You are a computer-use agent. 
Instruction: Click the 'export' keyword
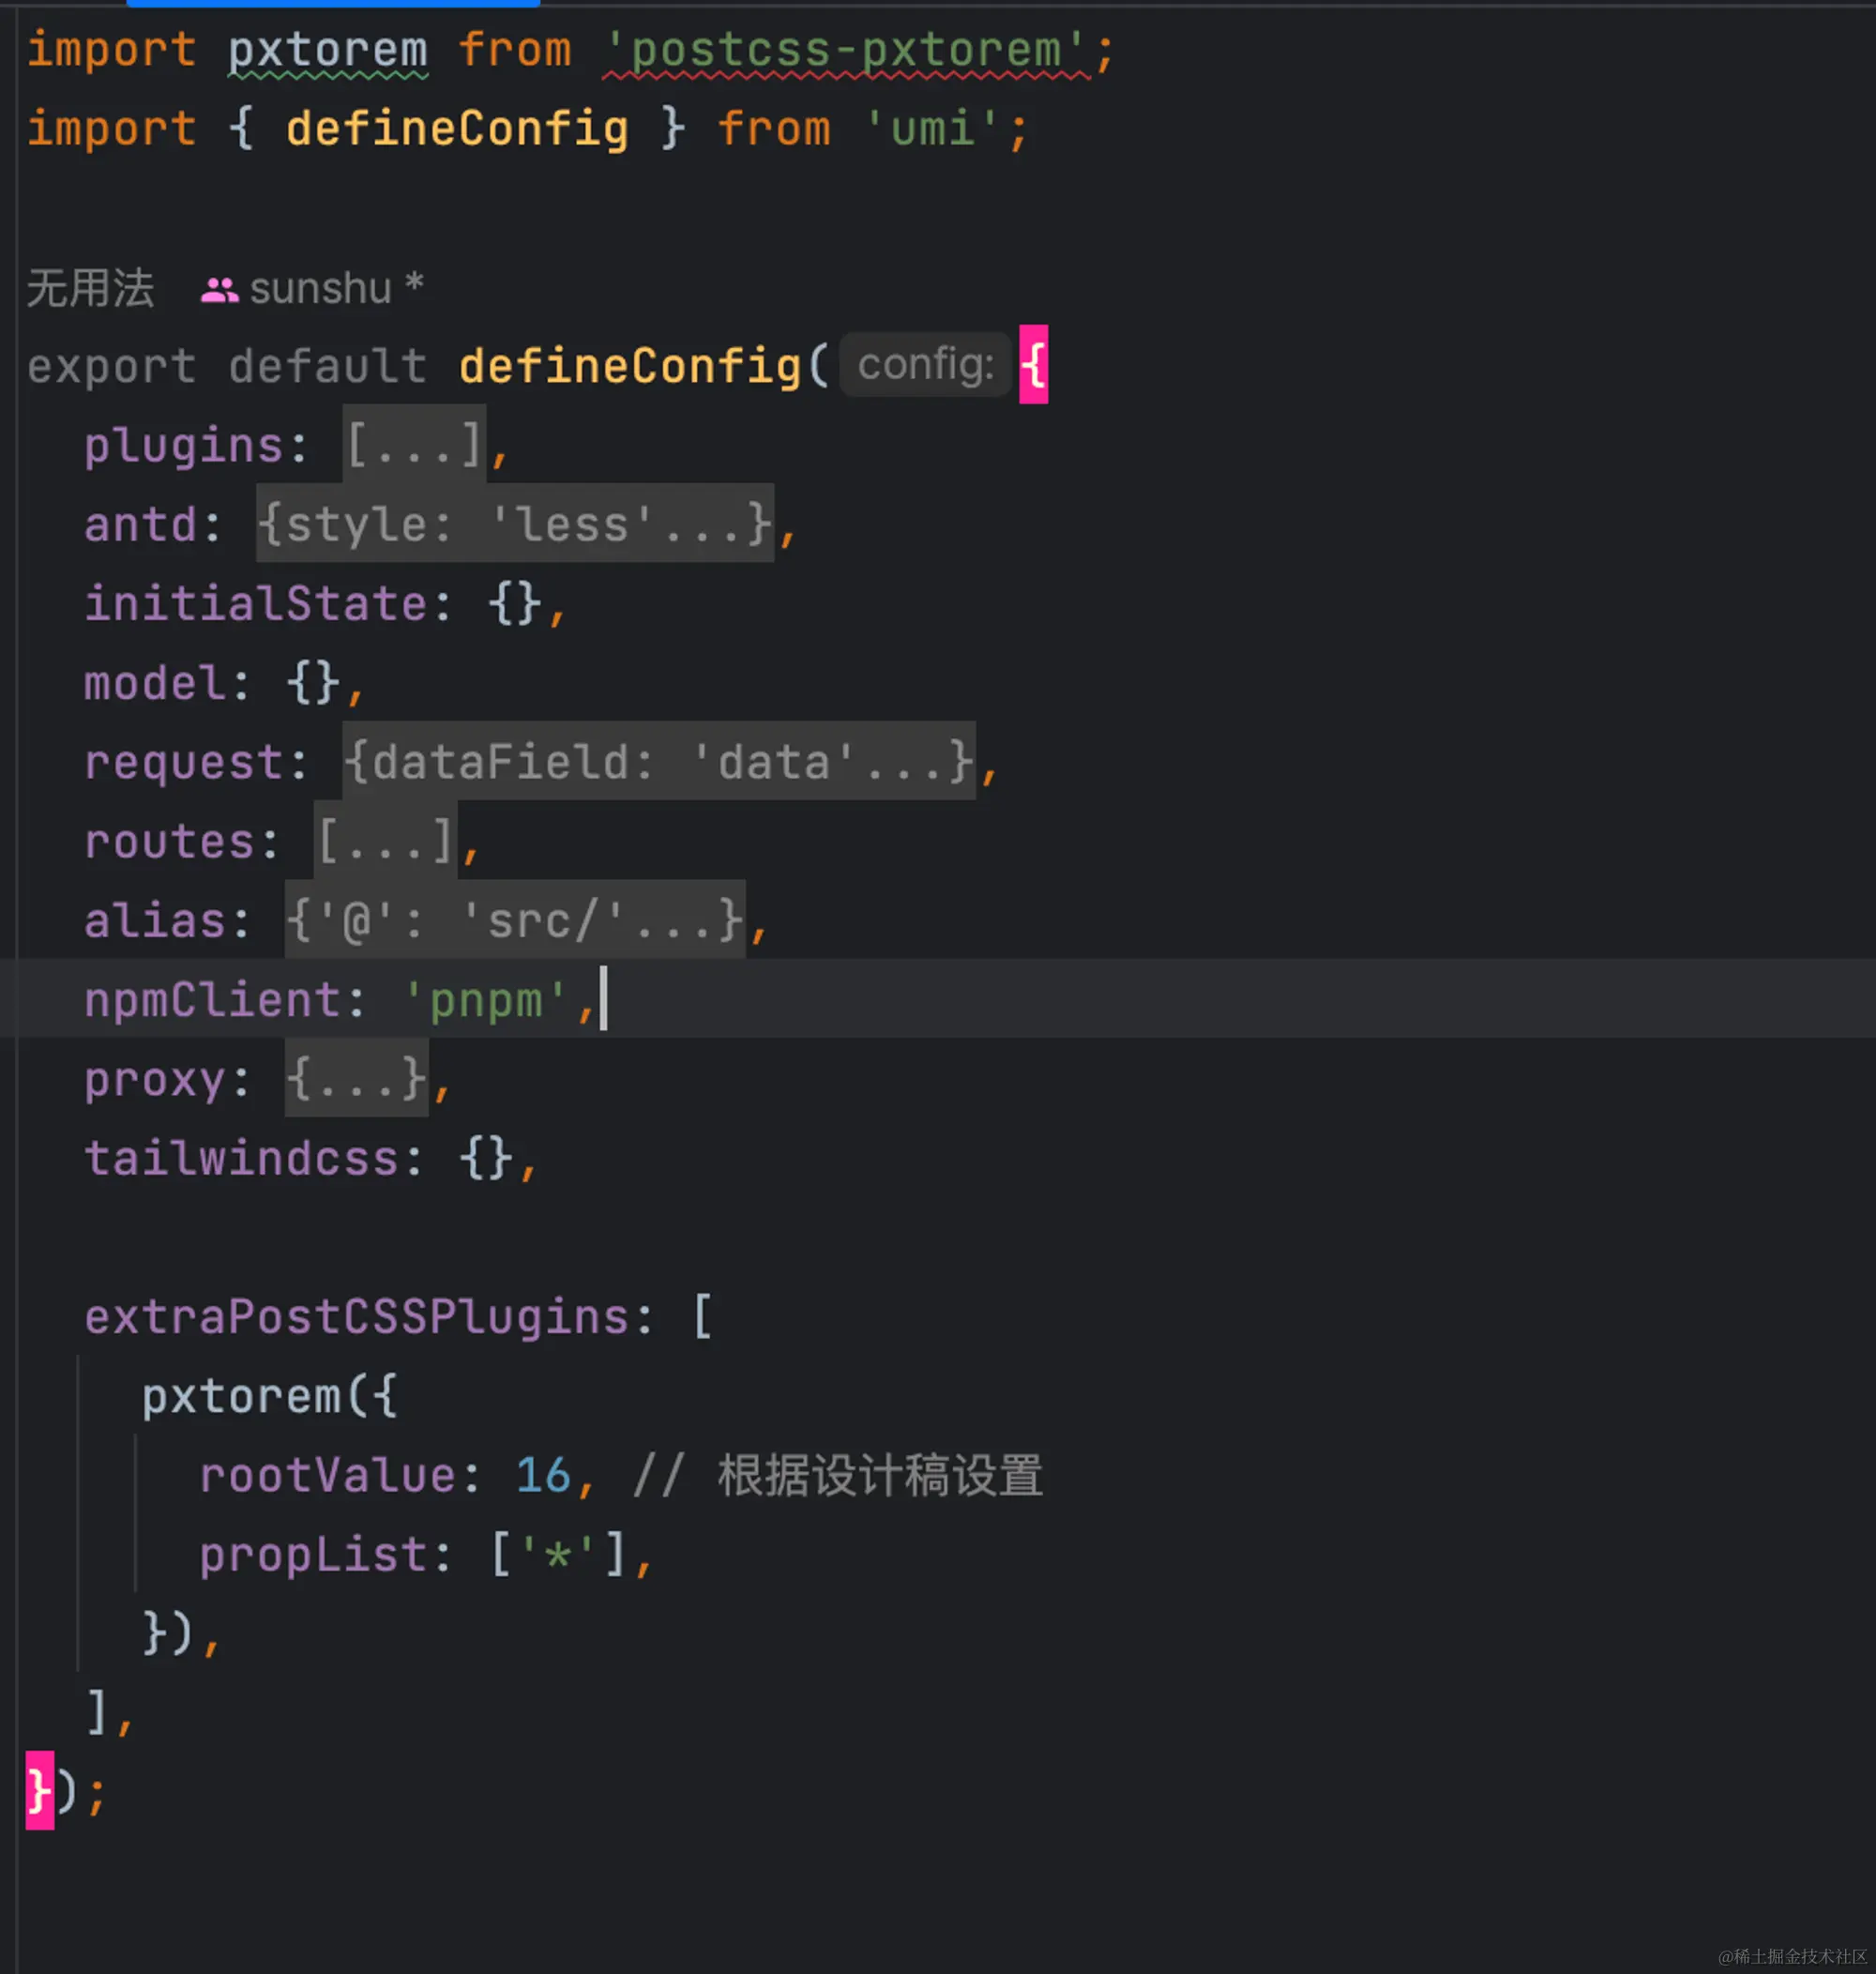(112, 367)
